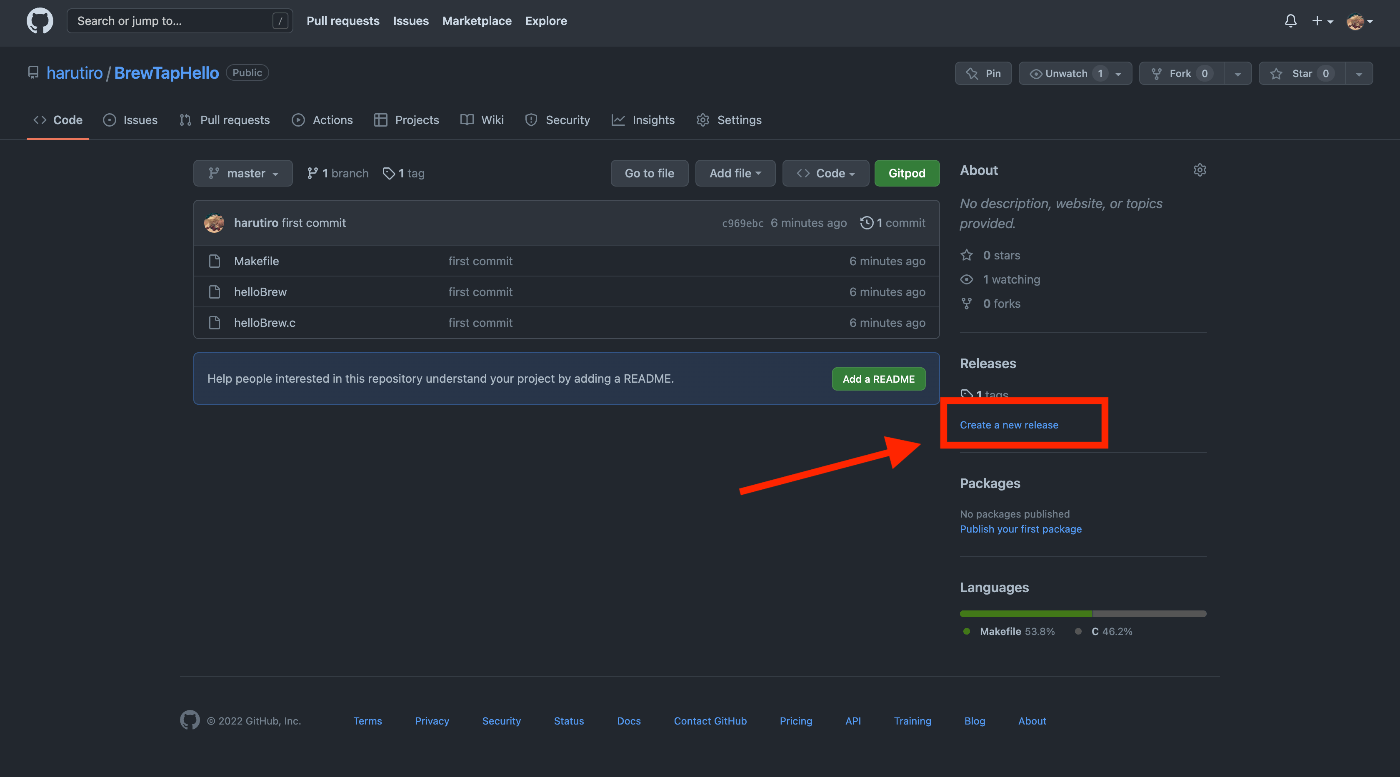1400x777 pixels.
Task: Open the Add file dropdown
Action: 736,173
